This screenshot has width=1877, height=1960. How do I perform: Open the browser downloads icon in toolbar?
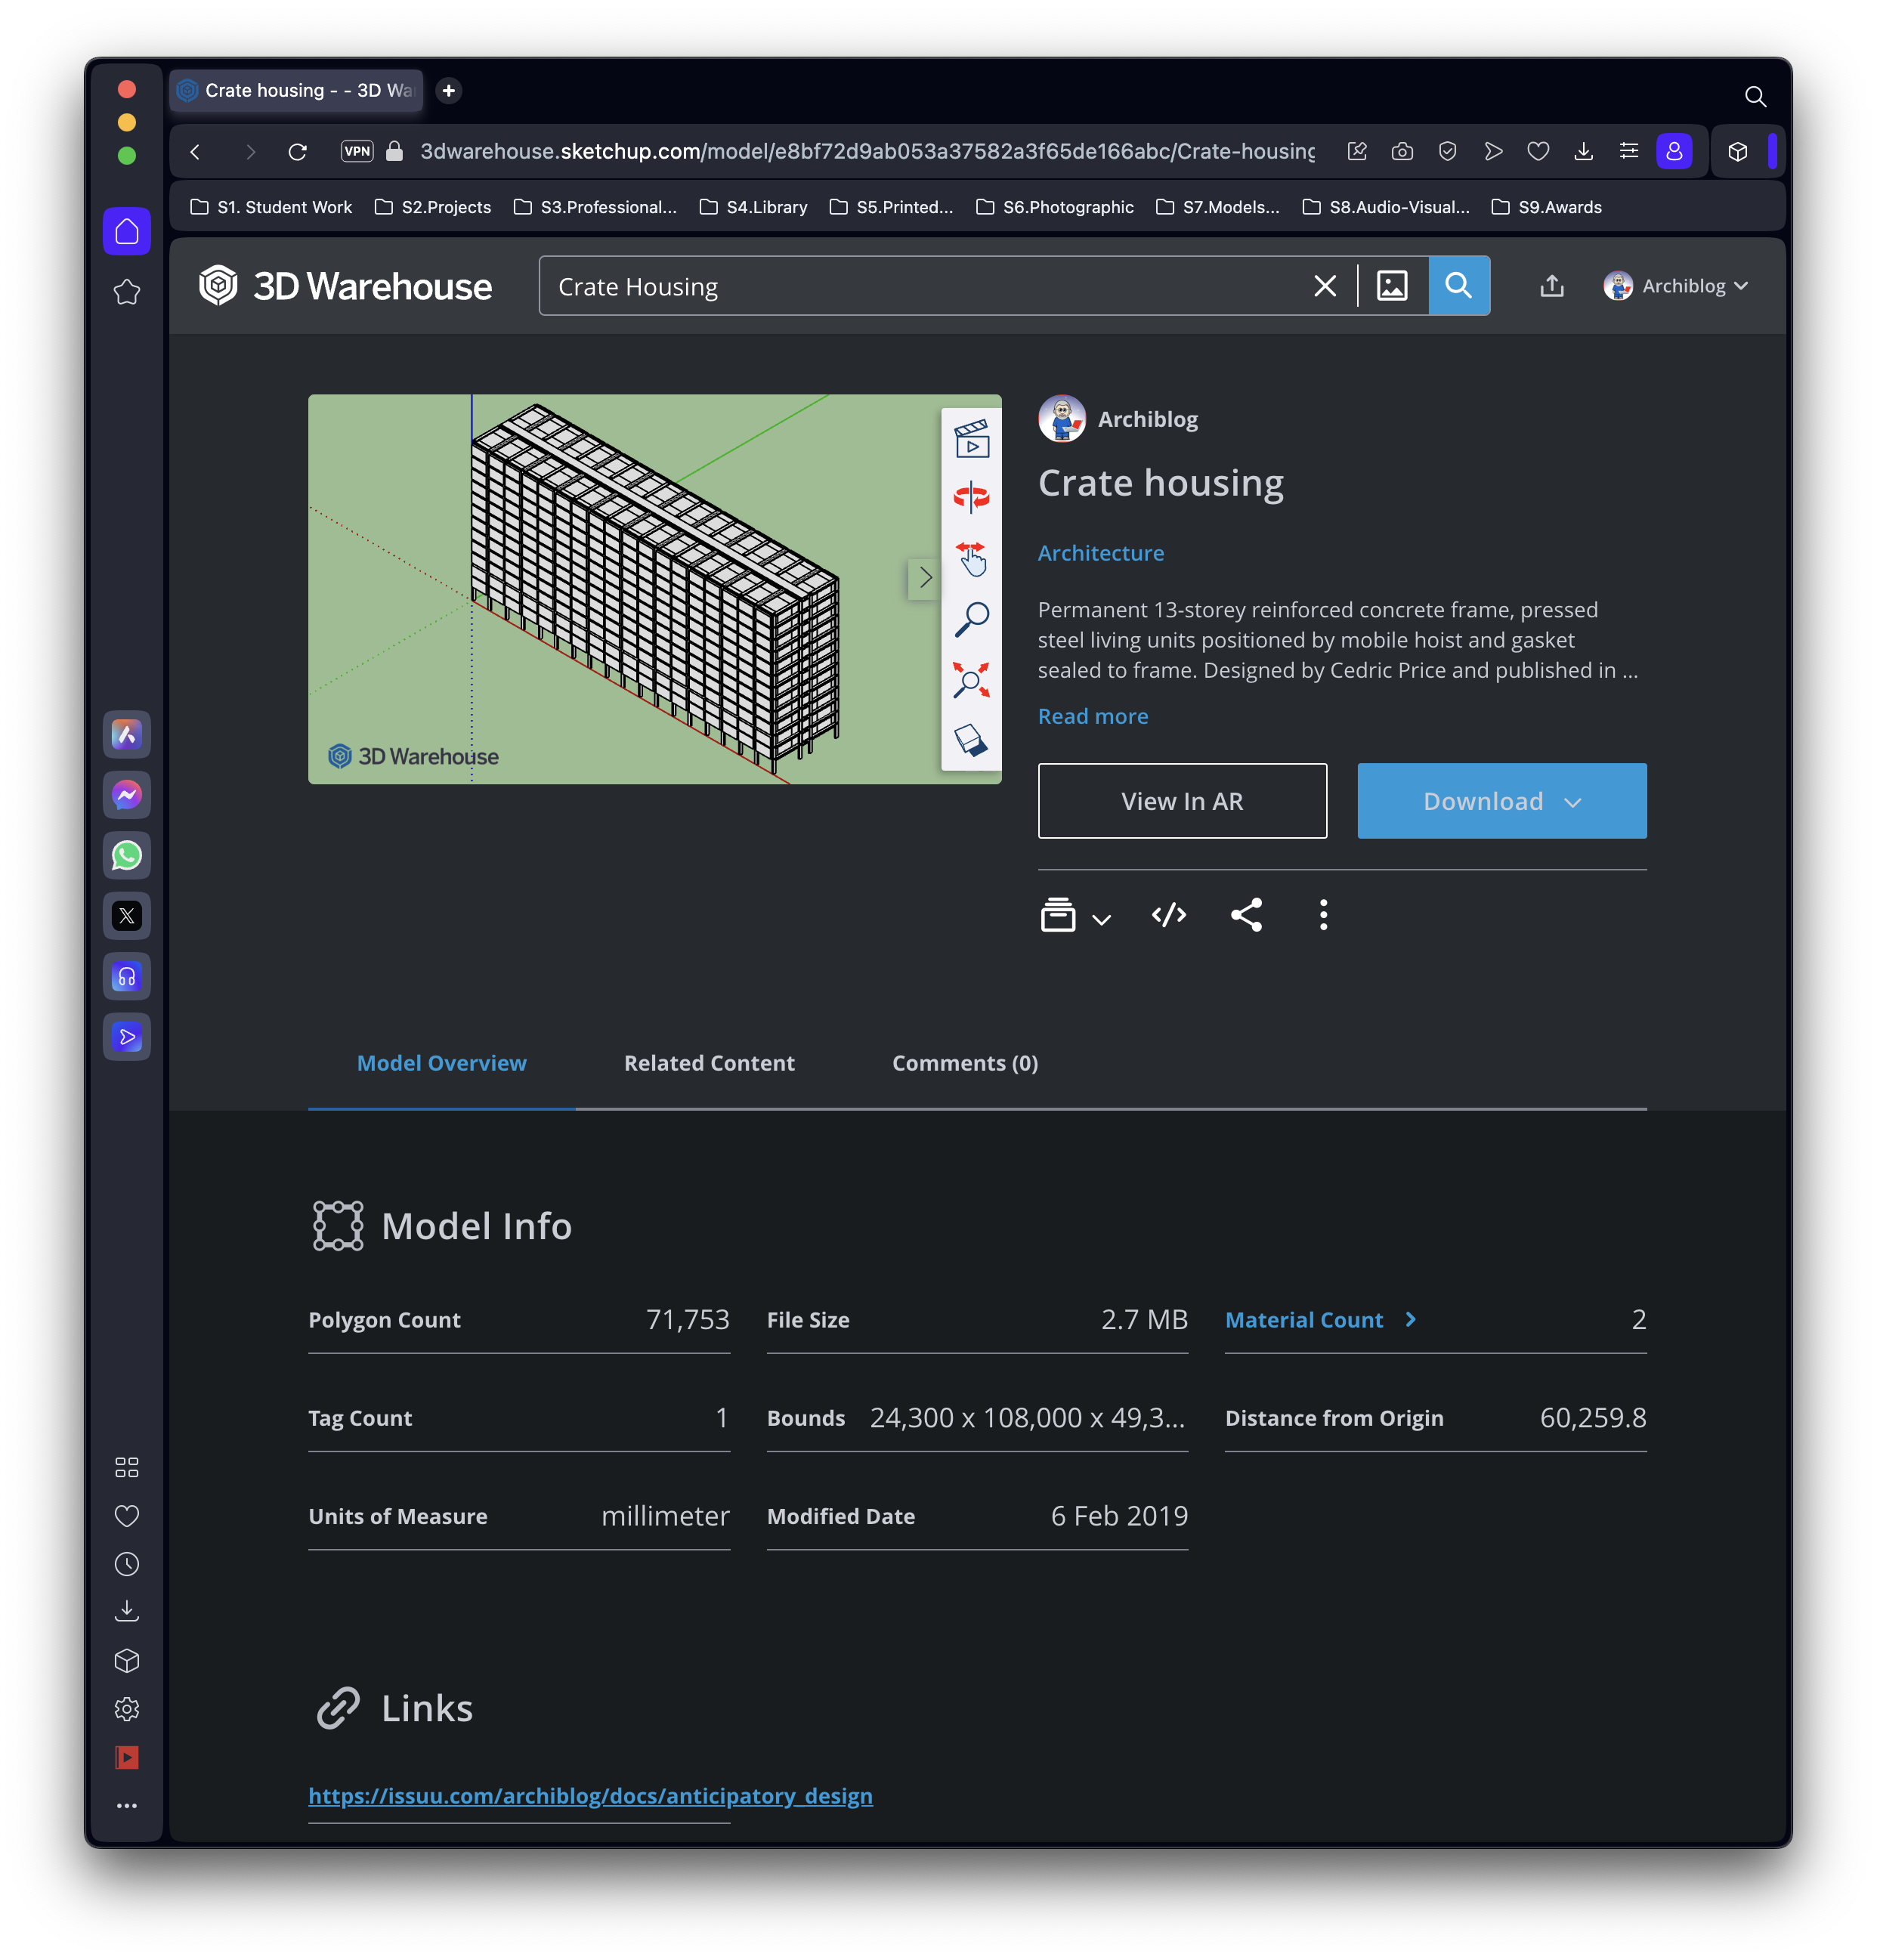pyautogui.click(x=1583, y=151)
